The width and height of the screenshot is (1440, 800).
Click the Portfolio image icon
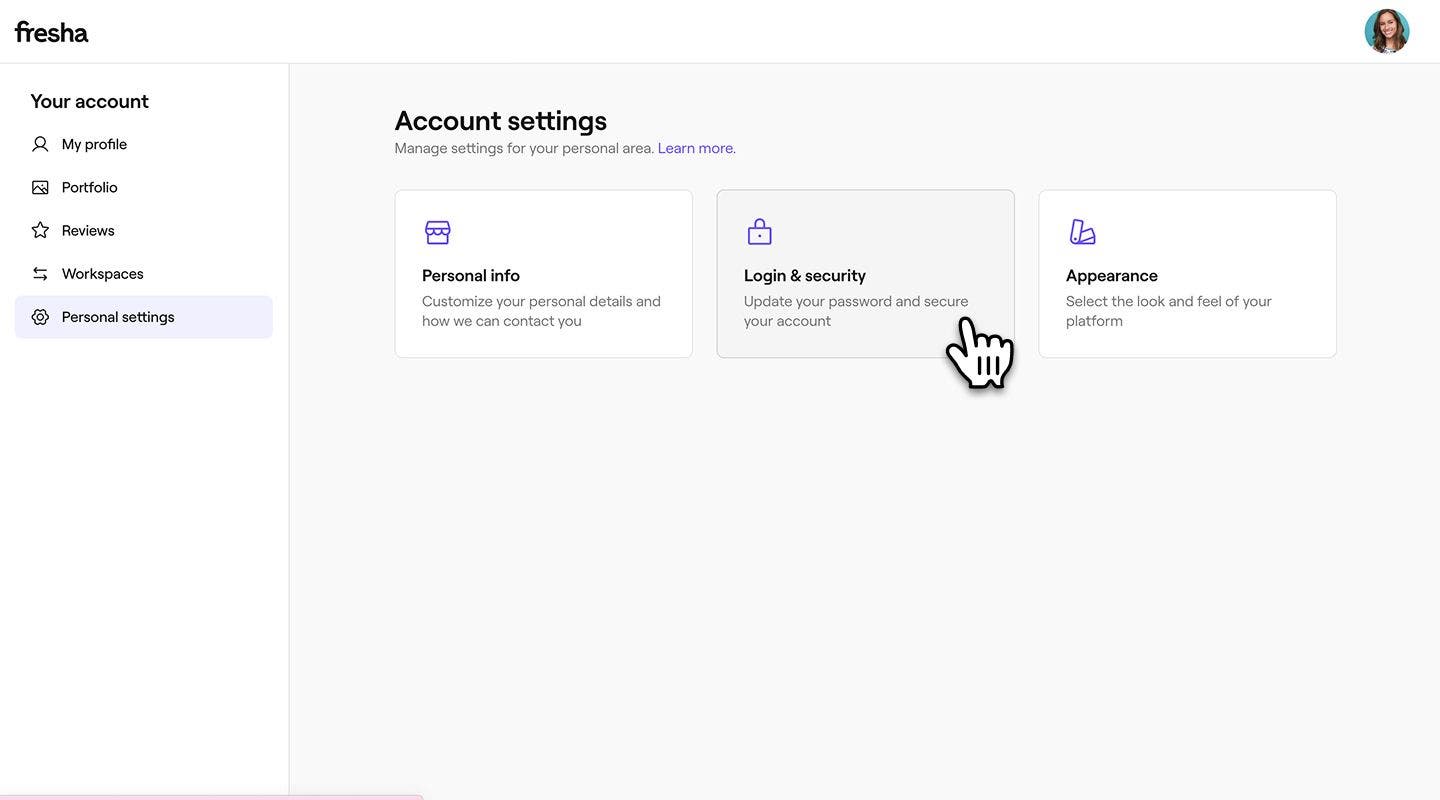40,187
